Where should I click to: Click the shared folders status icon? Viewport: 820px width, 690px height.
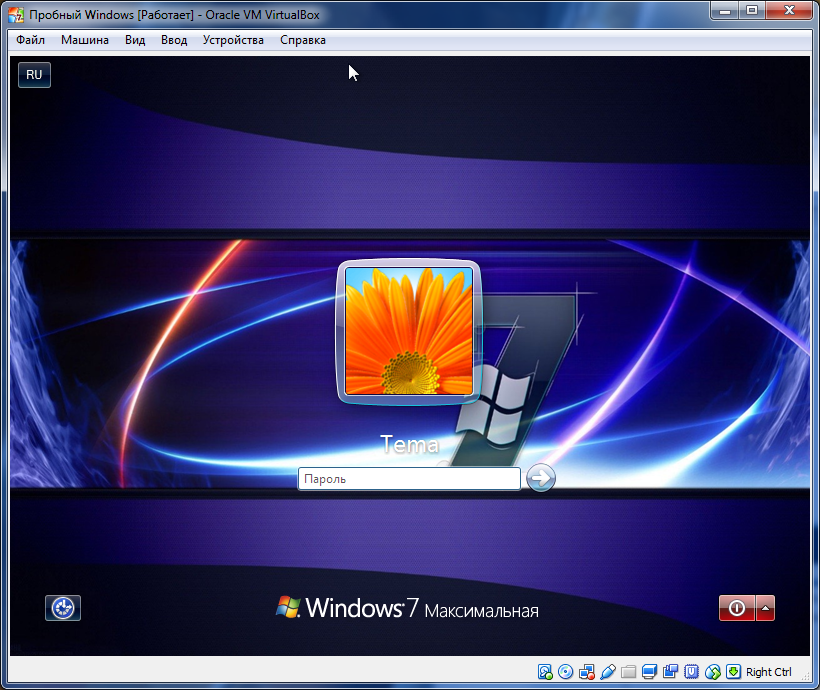pos(630,672)
